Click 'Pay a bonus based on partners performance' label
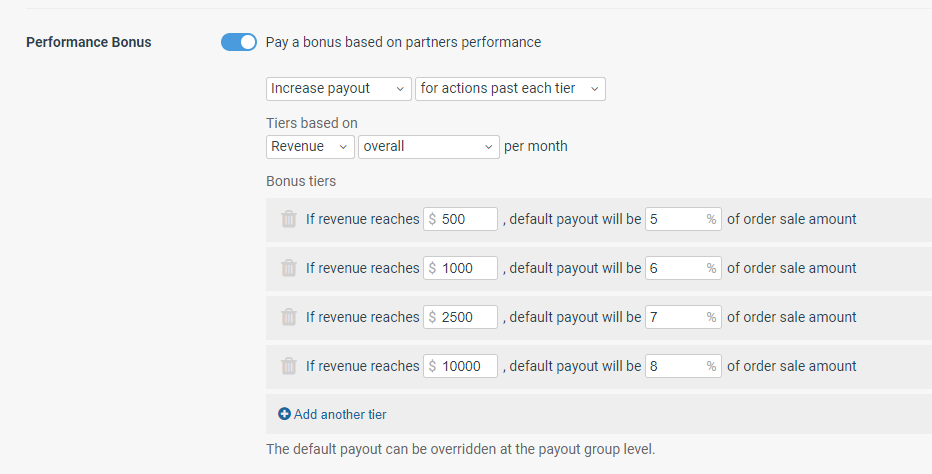 pos(403,42)
